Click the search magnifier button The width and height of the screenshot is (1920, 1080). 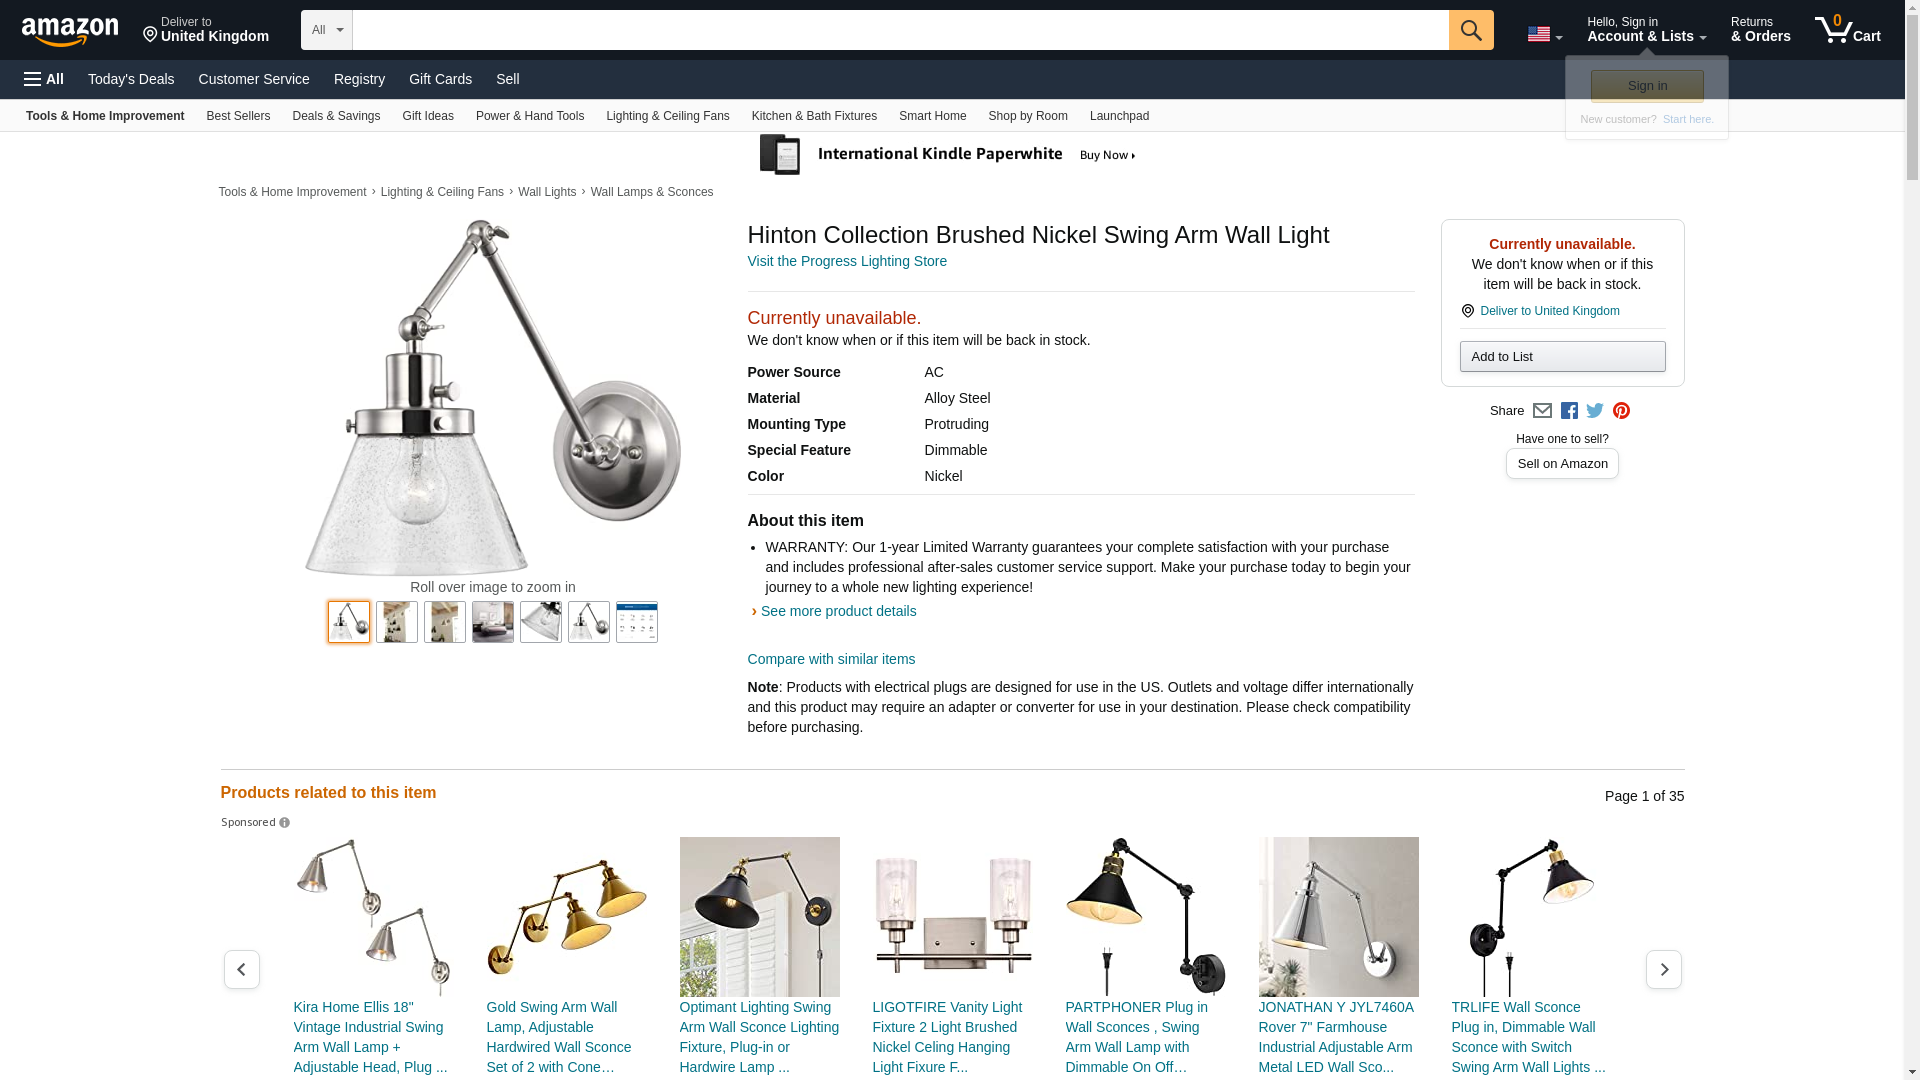1471,30
